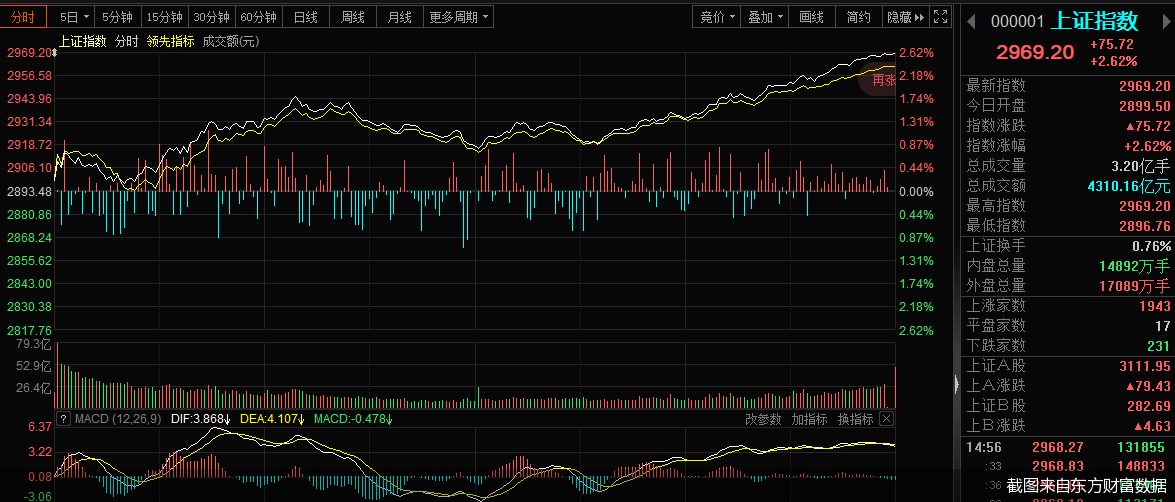This screenshot has height=502, width=1175.
Task: Switch to the 60分钟 period tab
Action: (x=258, y=16)
